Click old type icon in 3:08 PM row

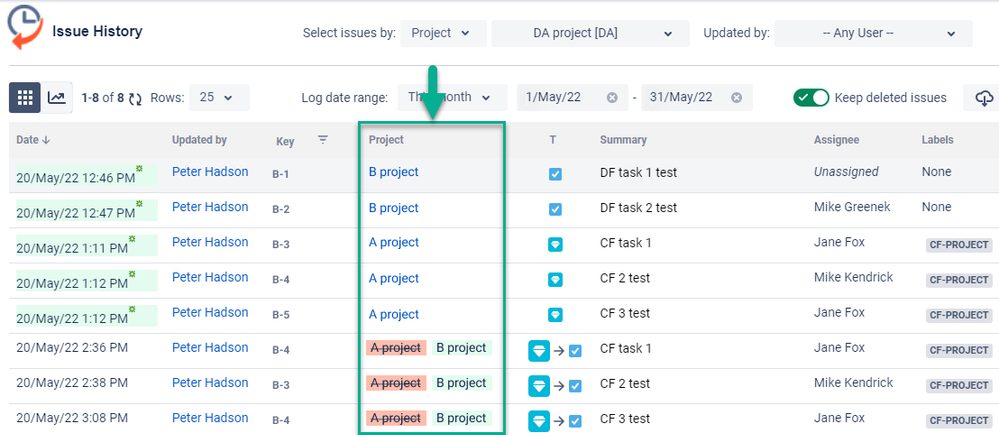pos(539,420)
